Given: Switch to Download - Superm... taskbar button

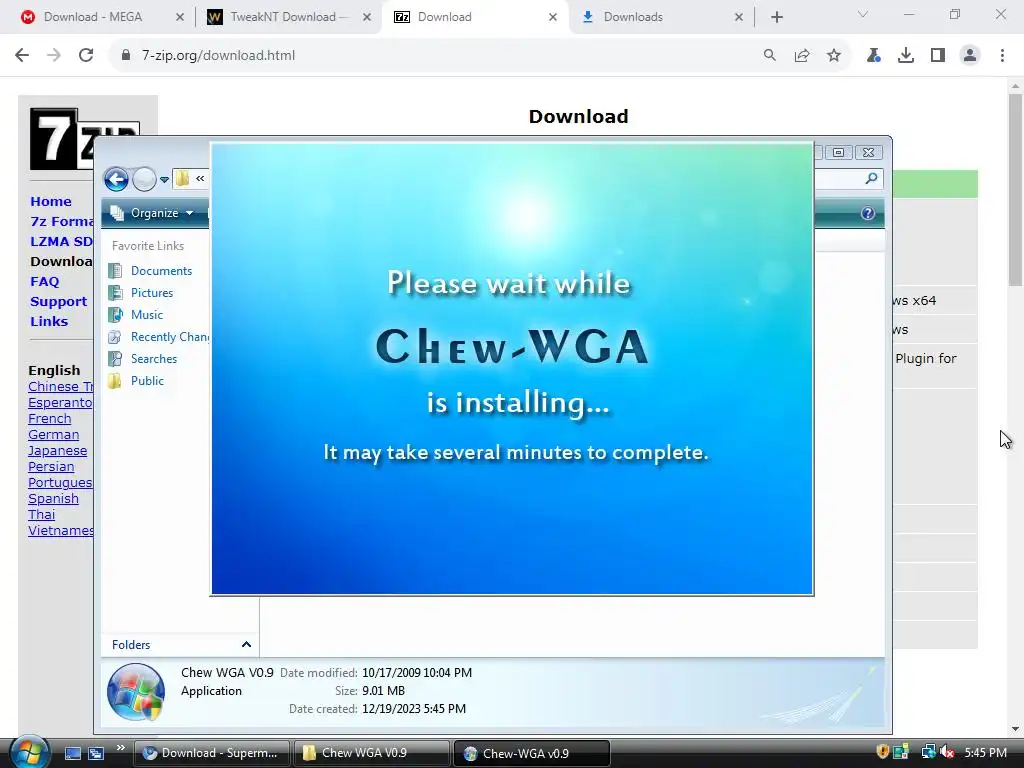Looking at the screenshot, I should click(x=212, y=753).
